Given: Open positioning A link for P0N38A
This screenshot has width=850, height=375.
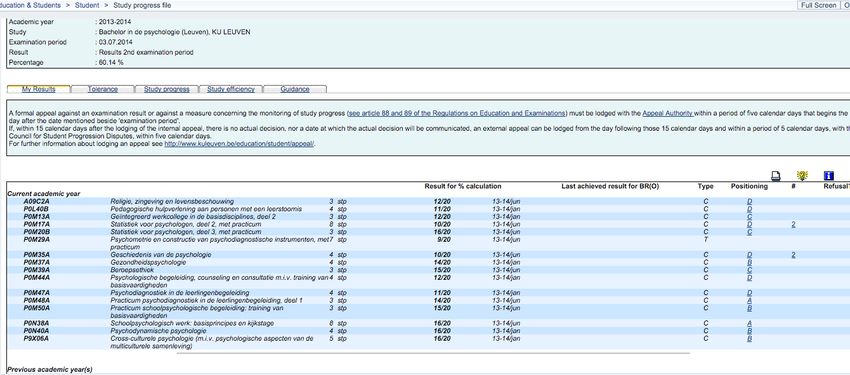Looking at the screenshot, I should click(749, 324).
